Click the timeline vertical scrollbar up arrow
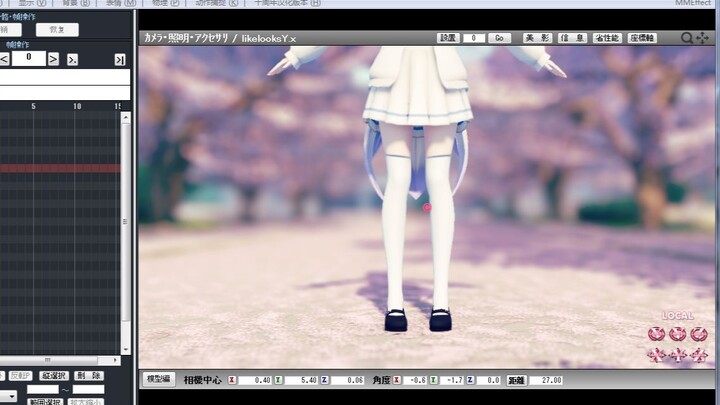The height and width of the screenshot is (405, 720). (126, 118)
